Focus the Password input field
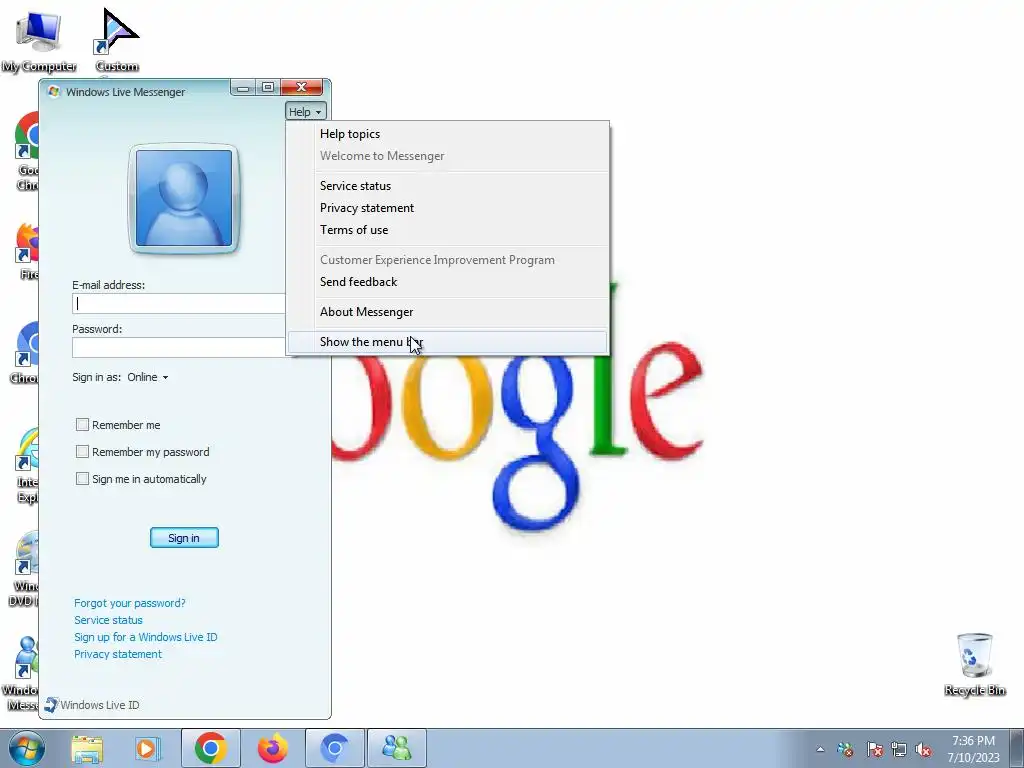1024x768 pixels. tap(179, 347)
